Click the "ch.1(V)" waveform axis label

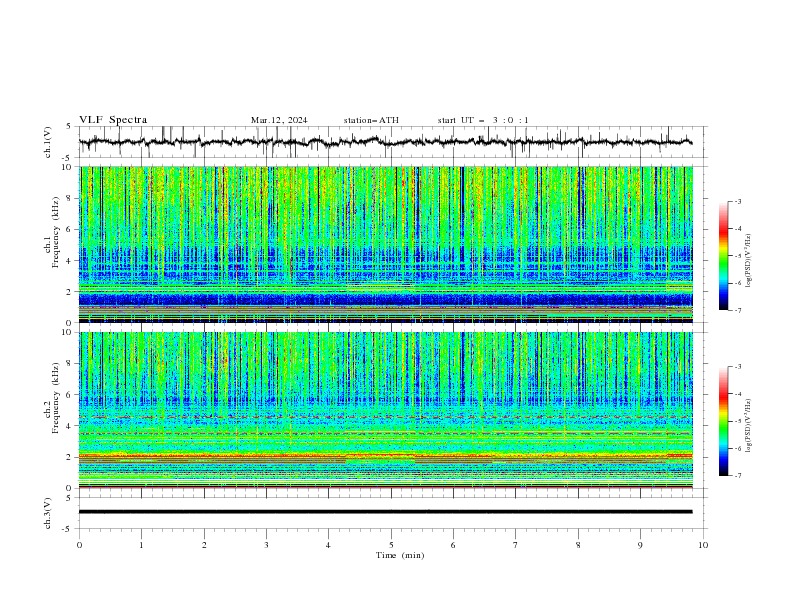[x=48, y=142]
